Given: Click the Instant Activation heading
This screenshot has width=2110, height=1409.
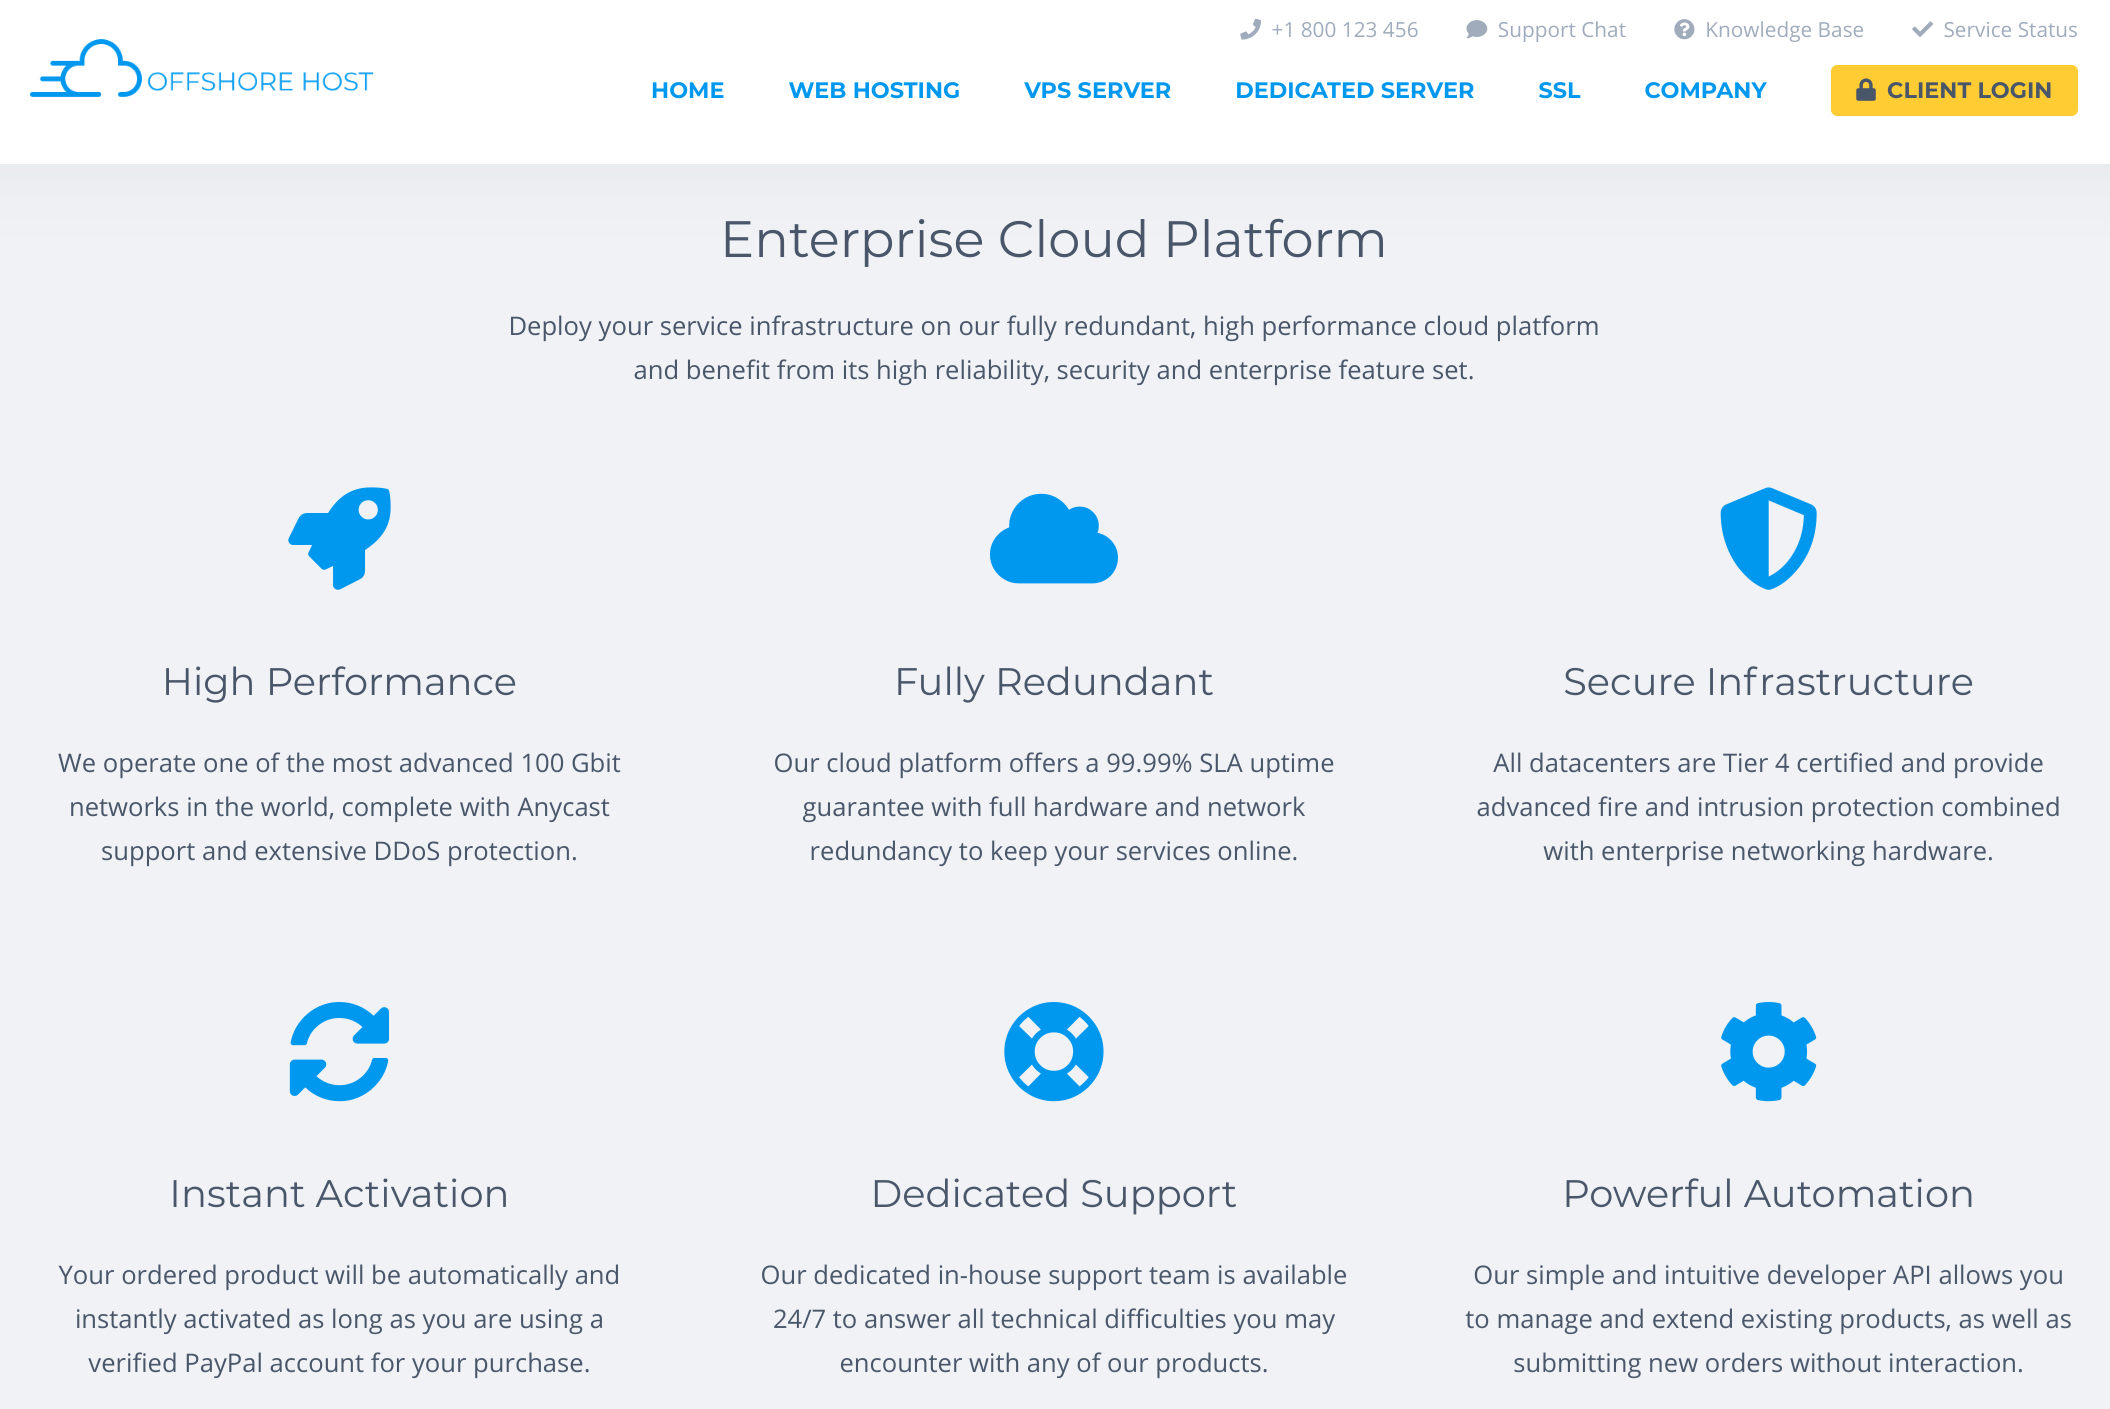Looking at the screenshot, I should pos(340,1194).
